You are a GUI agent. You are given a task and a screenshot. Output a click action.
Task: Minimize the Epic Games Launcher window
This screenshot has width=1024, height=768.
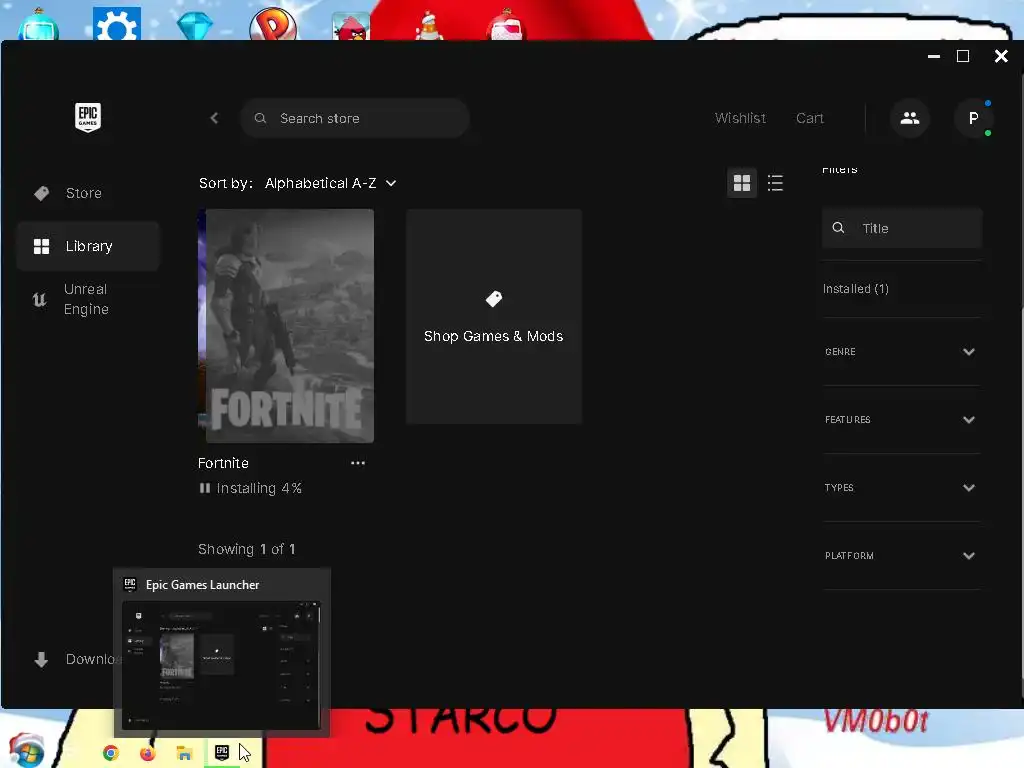point(934,57)
